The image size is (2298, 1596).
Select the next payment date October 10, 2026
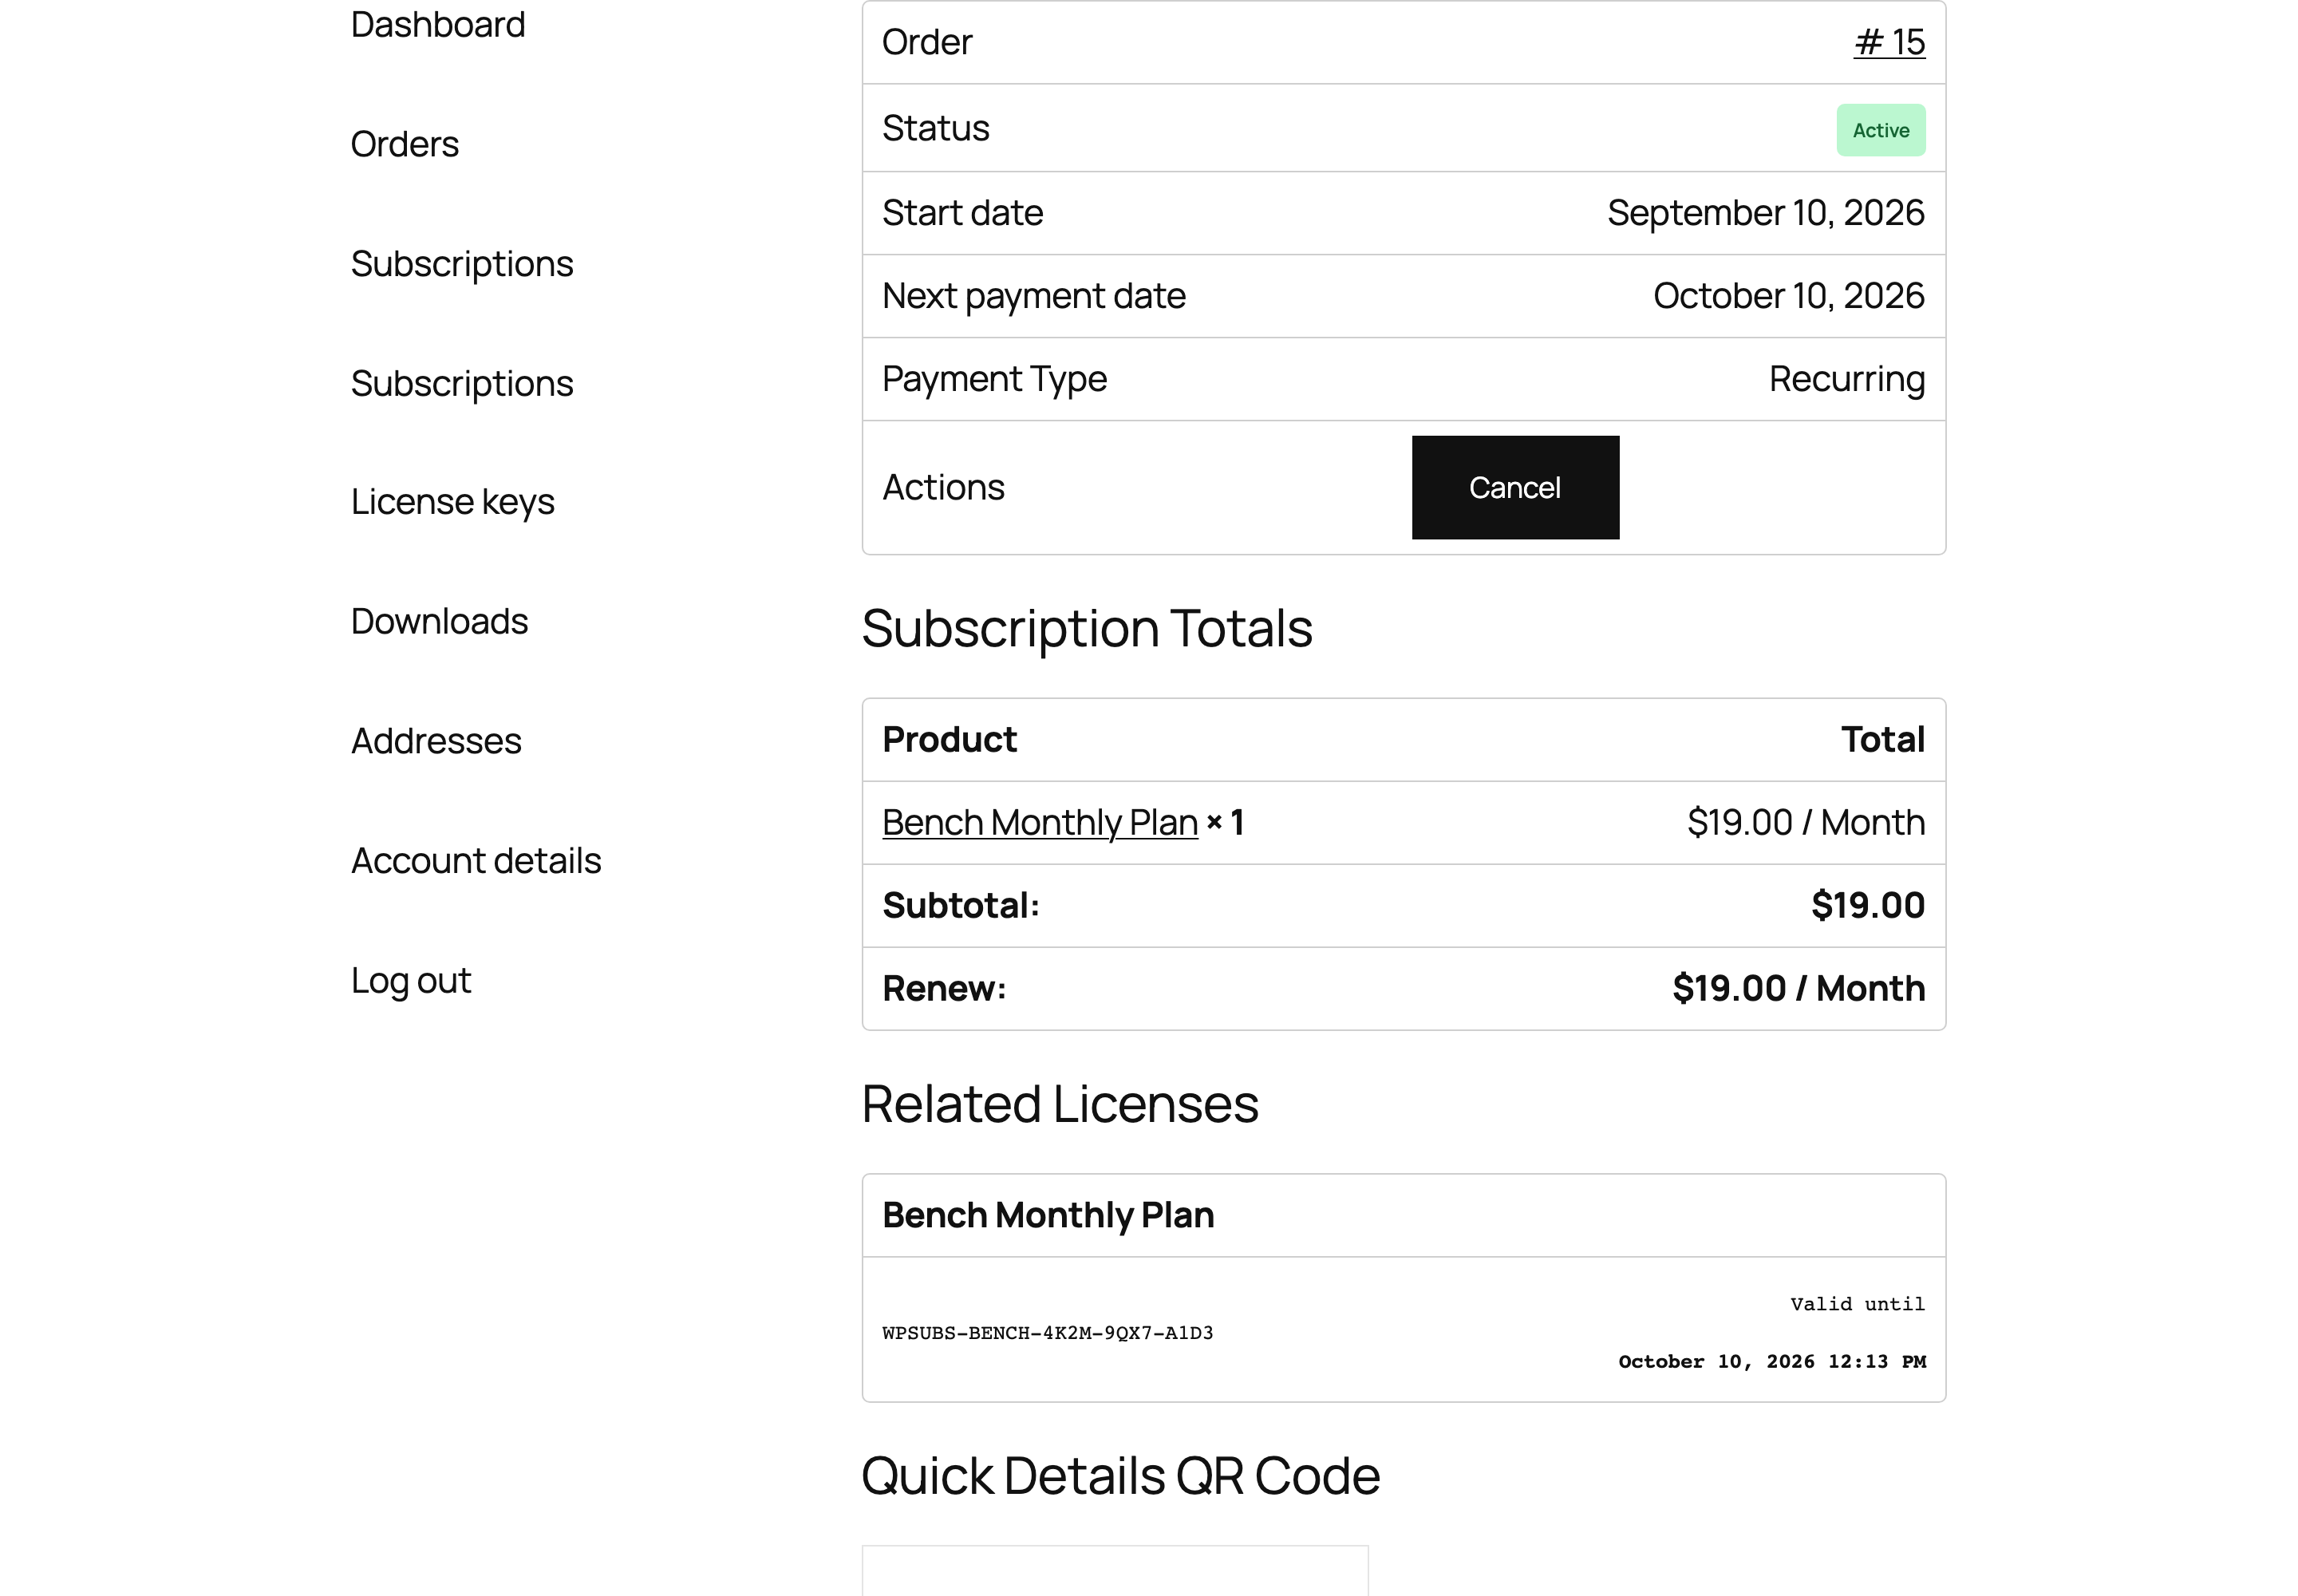(x=1789, y=296)
